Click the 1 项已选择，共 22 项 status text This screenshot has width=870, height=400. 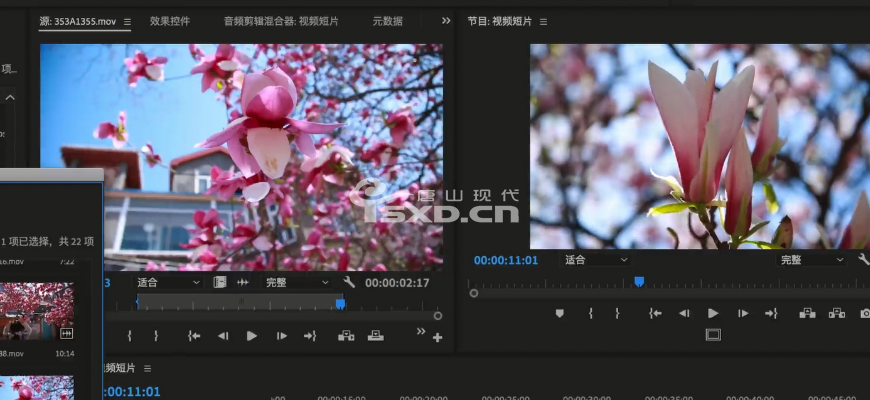[x=48, y=241]
